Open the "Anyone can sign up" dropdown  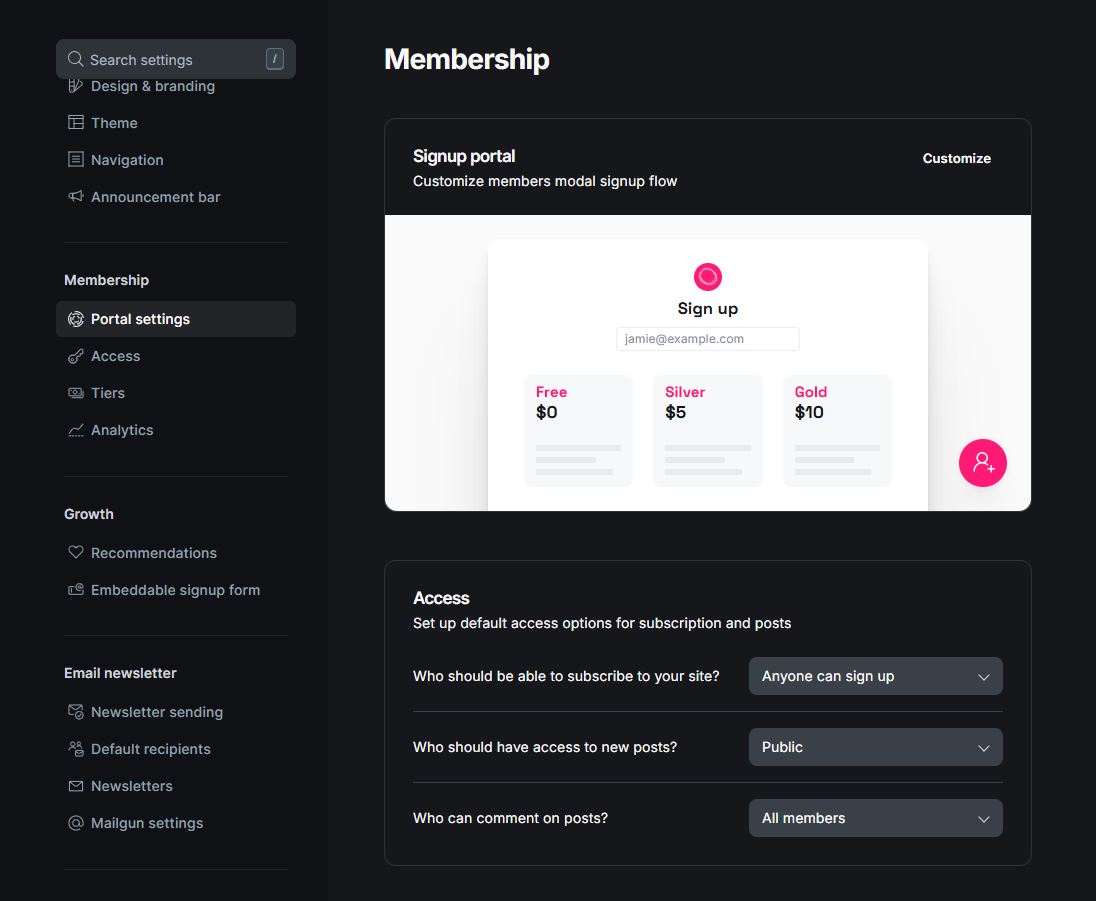[875, 676]
